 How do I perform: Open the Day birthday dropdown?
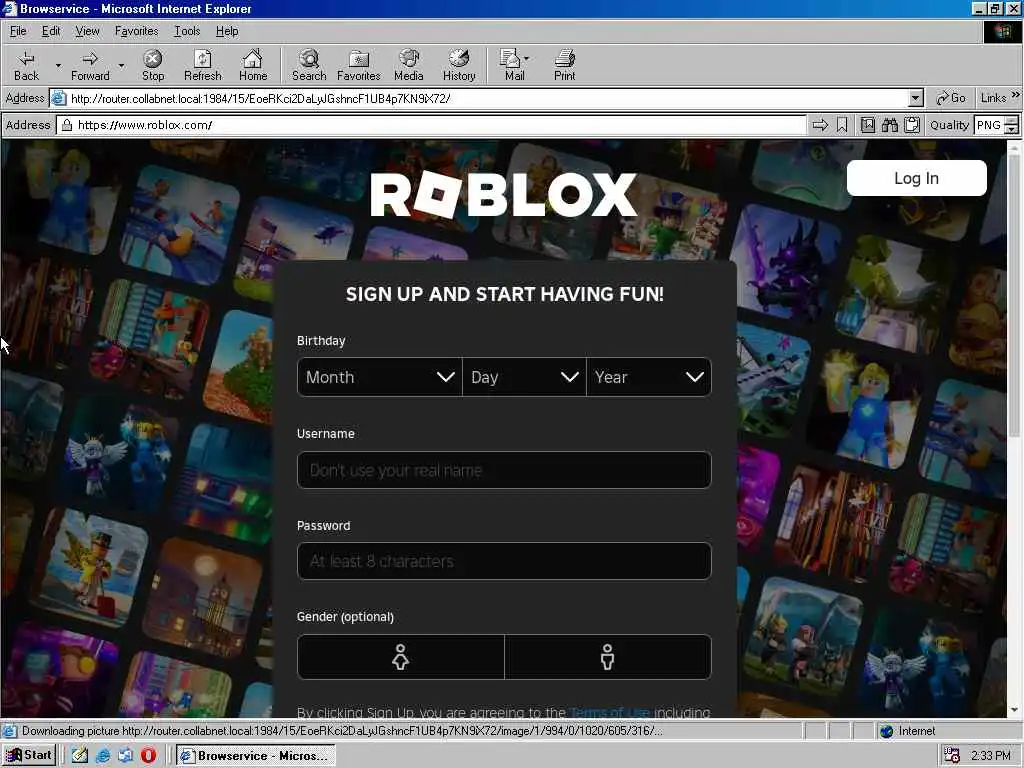pyautogui.click(x=524, y=377)
